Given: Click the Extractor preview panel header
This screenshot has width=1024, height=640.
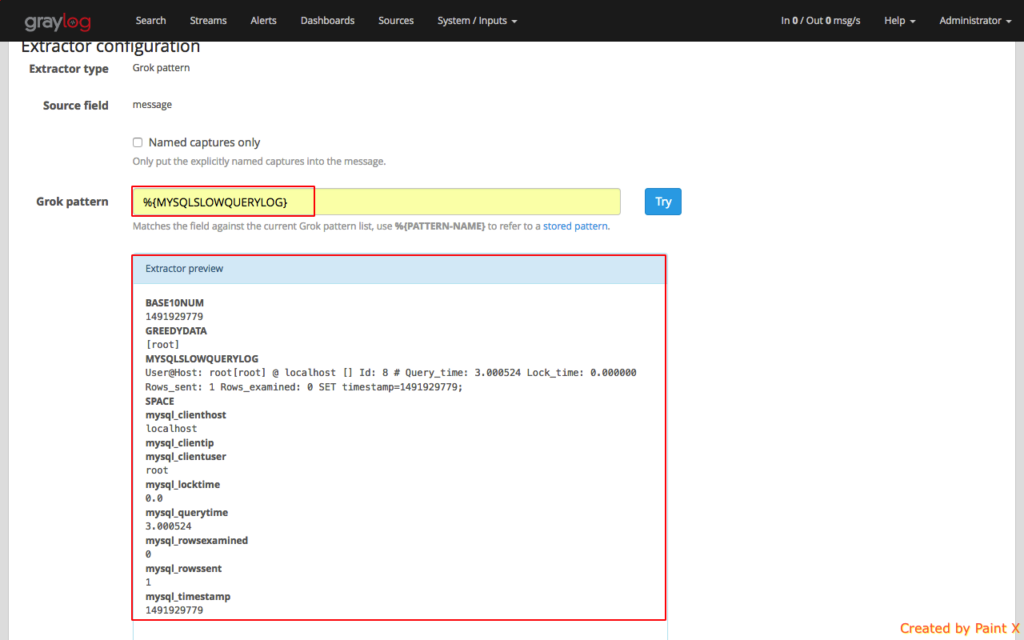Looking at the screenshot, I should point(184,268).
